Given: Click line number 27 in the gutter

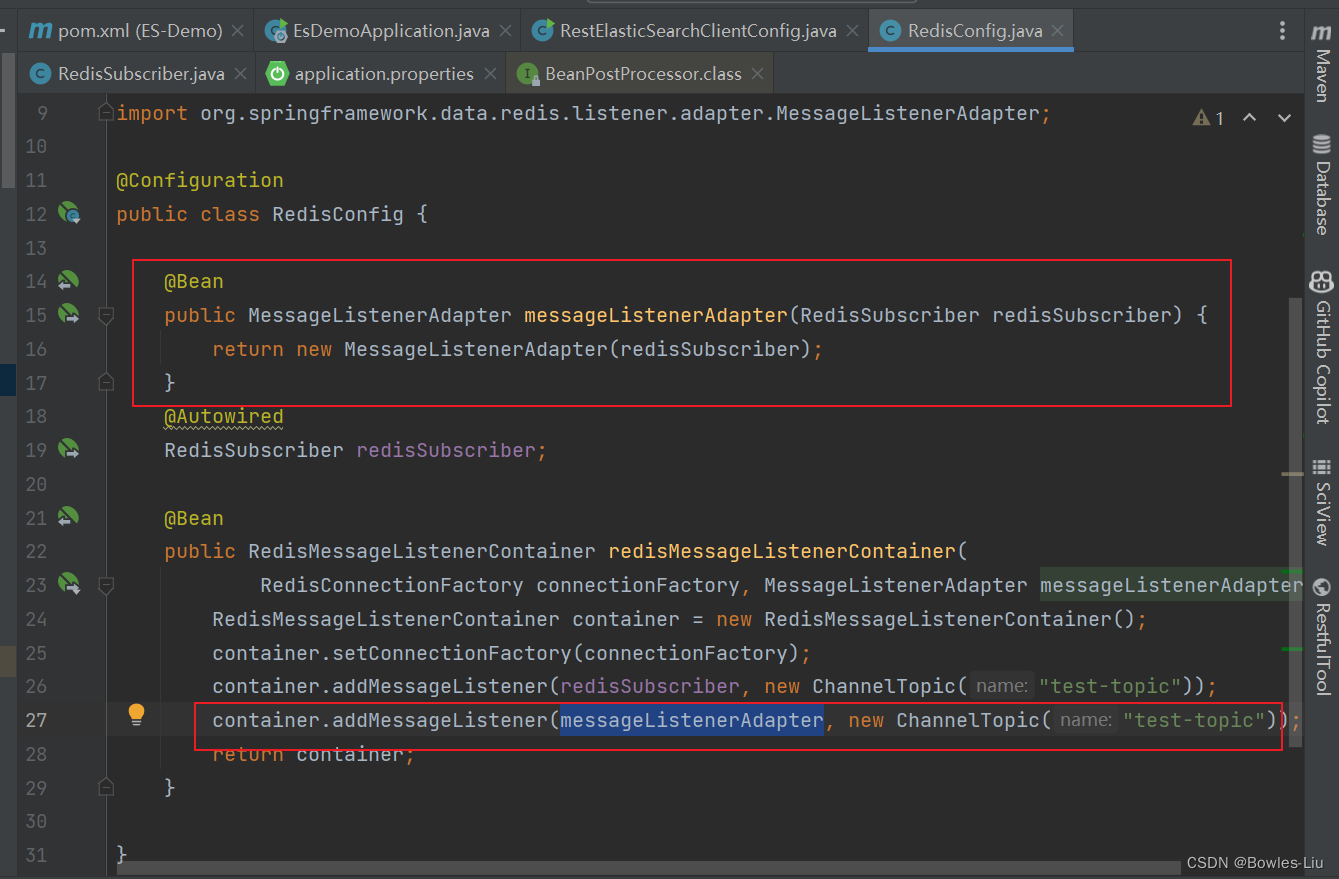Looking at the screenshot, I should [x=36, y=720].
